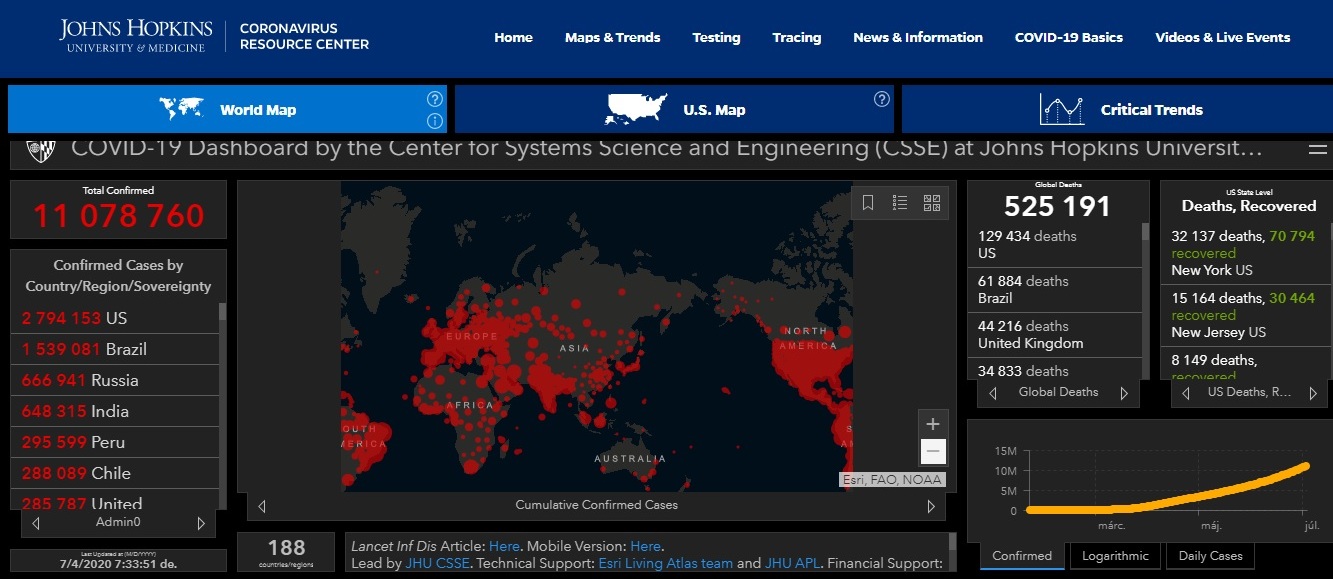The width and height of the screenshot is (1333, 579).
Task: Open map bookmarks icon
Action: [868, 203]
